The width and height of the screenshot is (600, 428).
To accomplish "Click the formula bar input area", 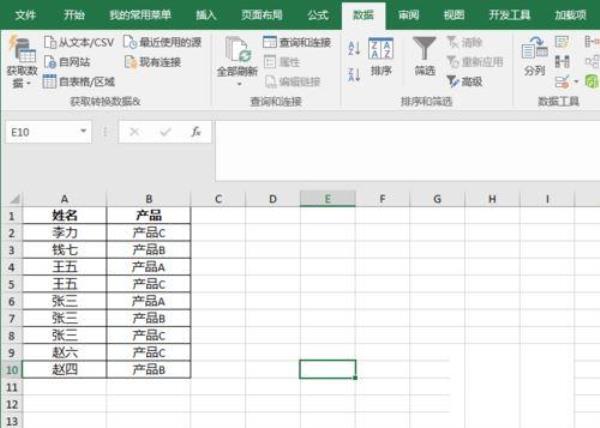I will point(408,151).
